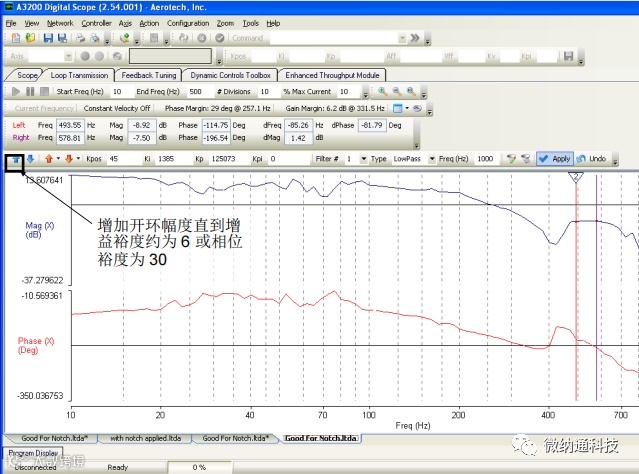Screen dimensions: 639x474
Task: Click the grayed stop (X) circle icon
Action: pos(201,38)
